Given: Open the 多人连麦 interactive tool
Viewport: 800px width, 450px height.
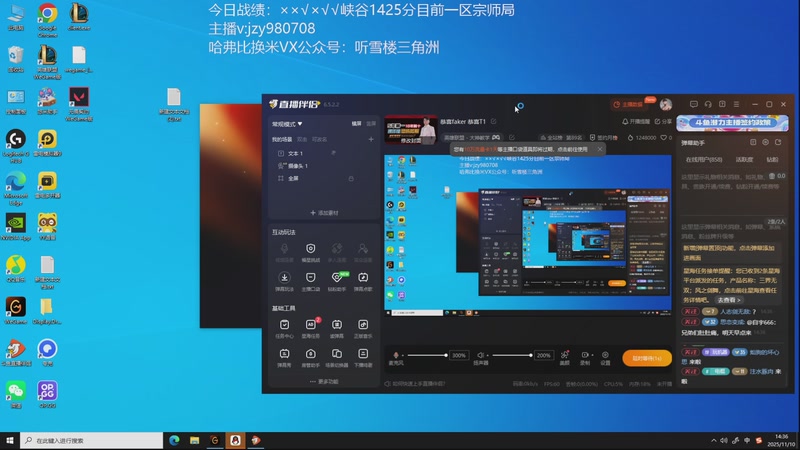Looking at the screenshot, I should pos(337,252).
